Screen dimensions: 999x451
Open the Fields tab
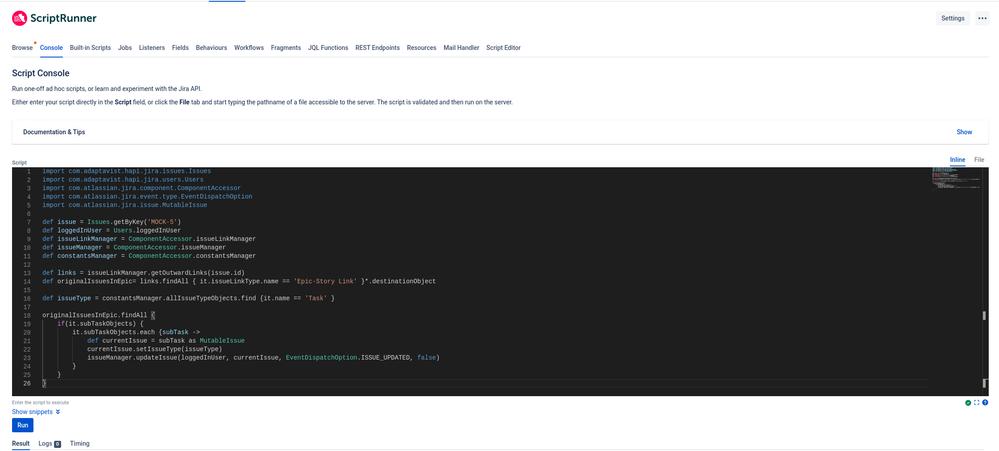(x=180, y=48)
